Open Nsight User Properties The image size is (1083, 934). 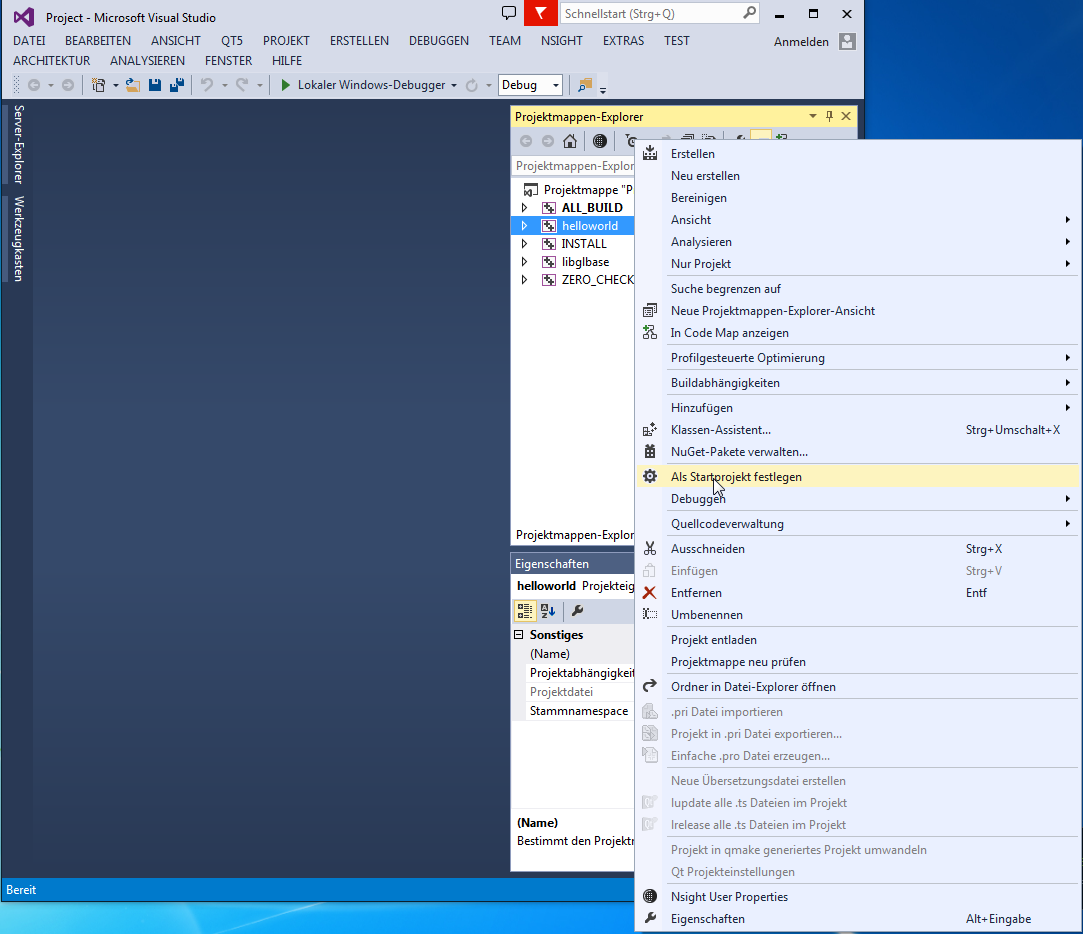857,897
